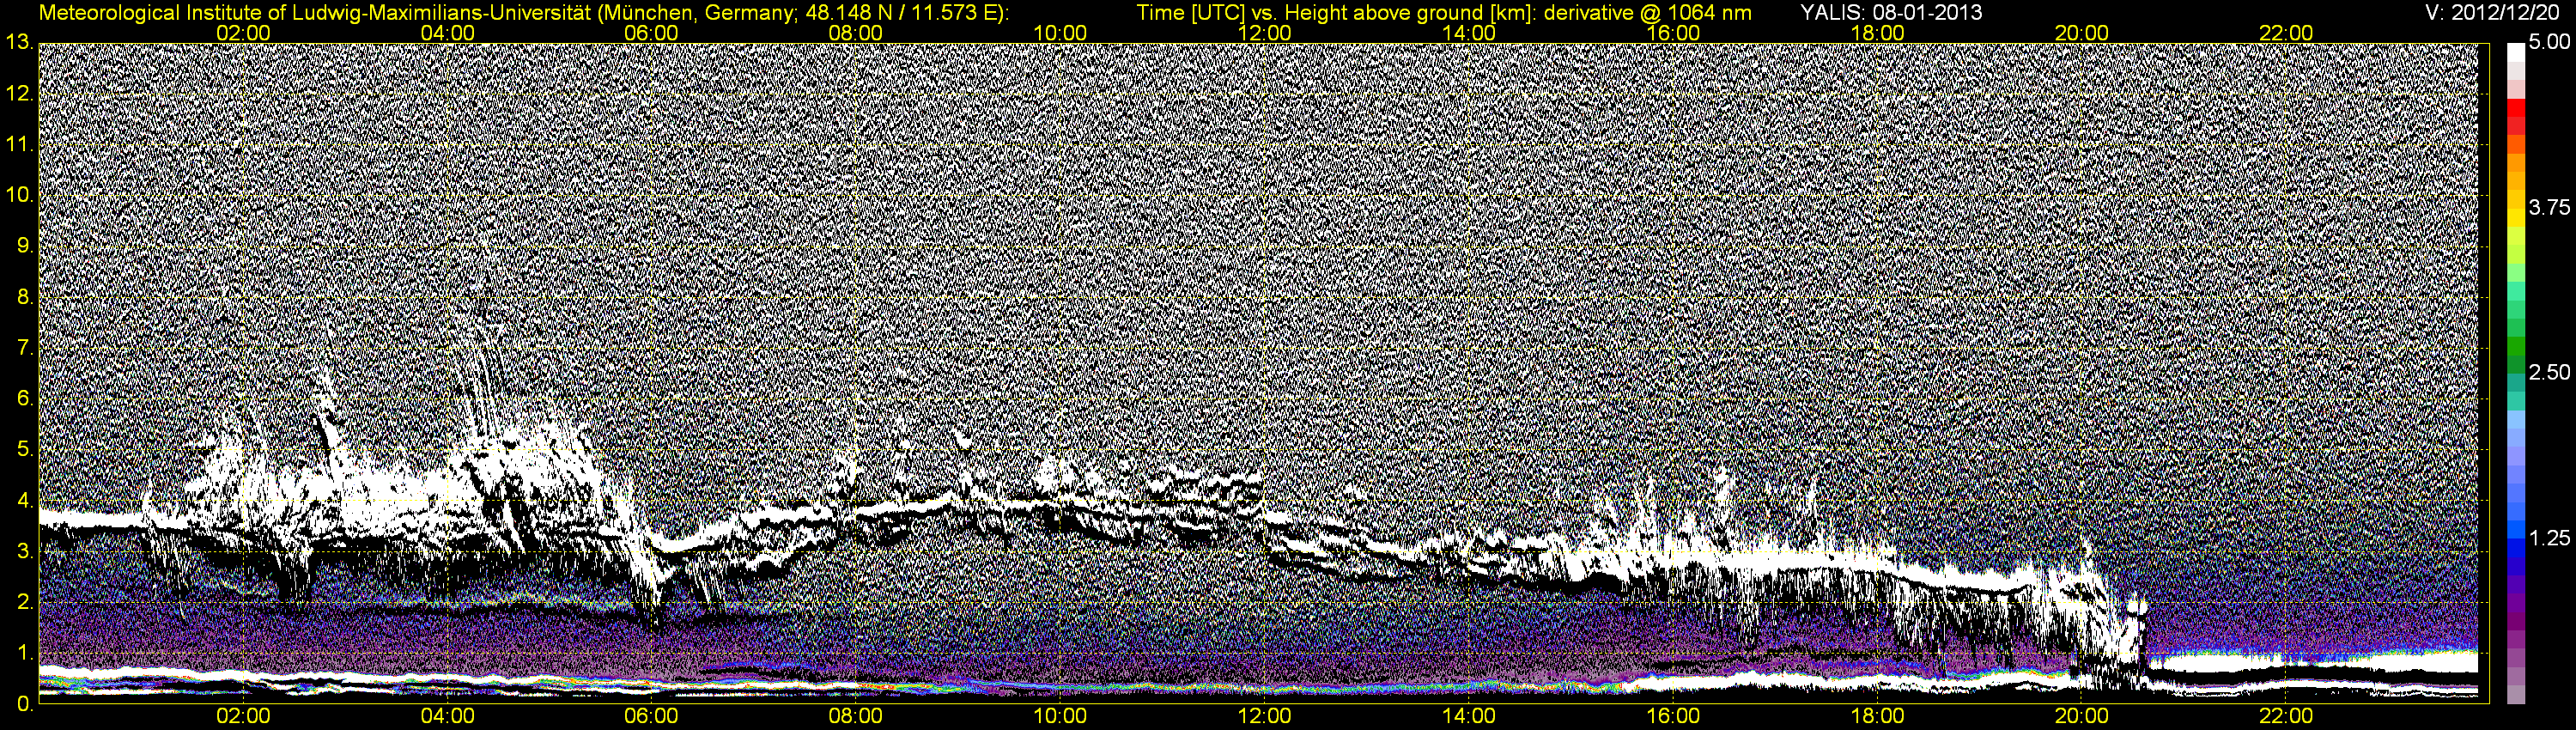The height and width of the screenshot is (730, 2576).
Task: Click the 0. height axis label
Action: pos(24,704)
